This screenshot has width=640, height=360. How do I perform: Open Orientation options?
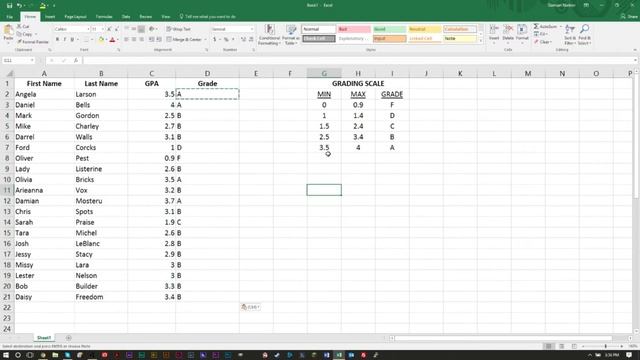(153, 29)
